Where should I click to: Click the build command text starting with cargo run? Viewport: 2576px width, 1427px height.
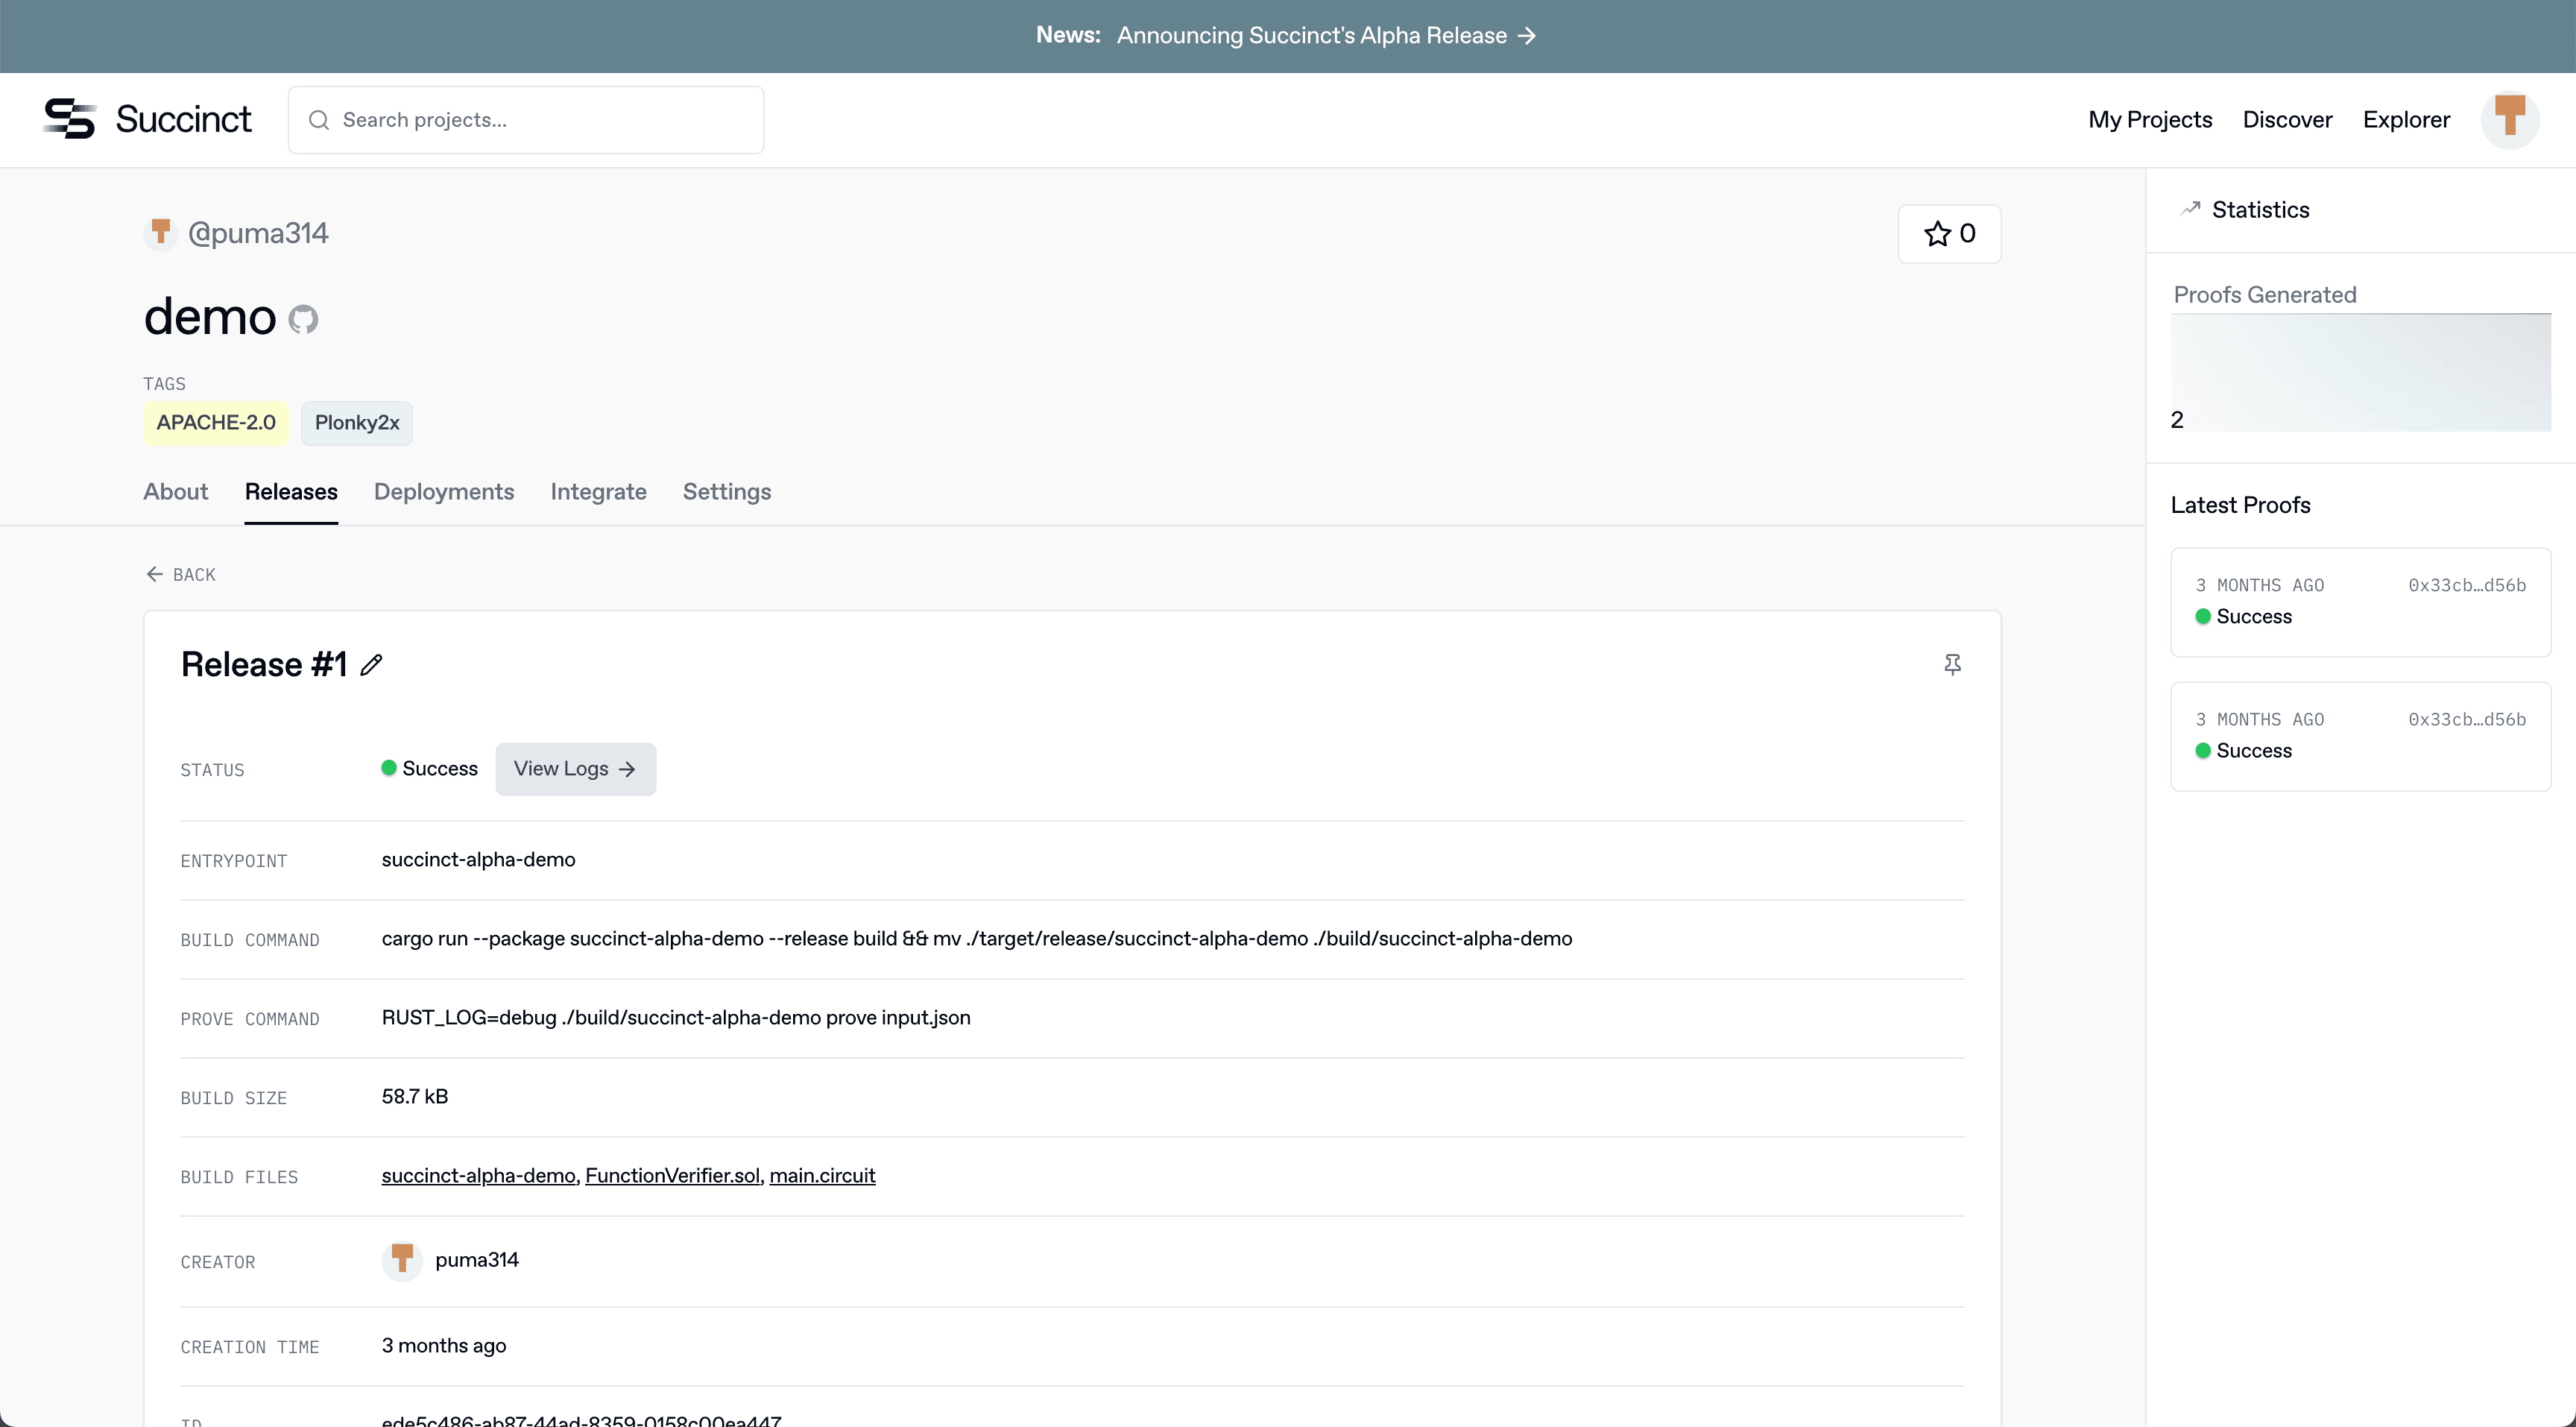(977, 939)
